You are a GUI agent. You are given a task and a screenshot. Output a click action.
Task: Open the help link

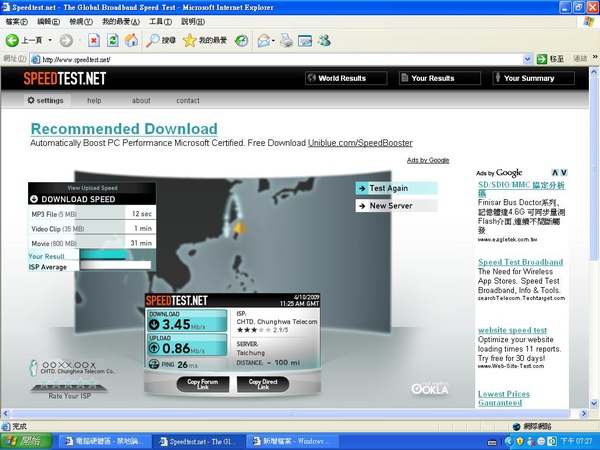[94, 100]
